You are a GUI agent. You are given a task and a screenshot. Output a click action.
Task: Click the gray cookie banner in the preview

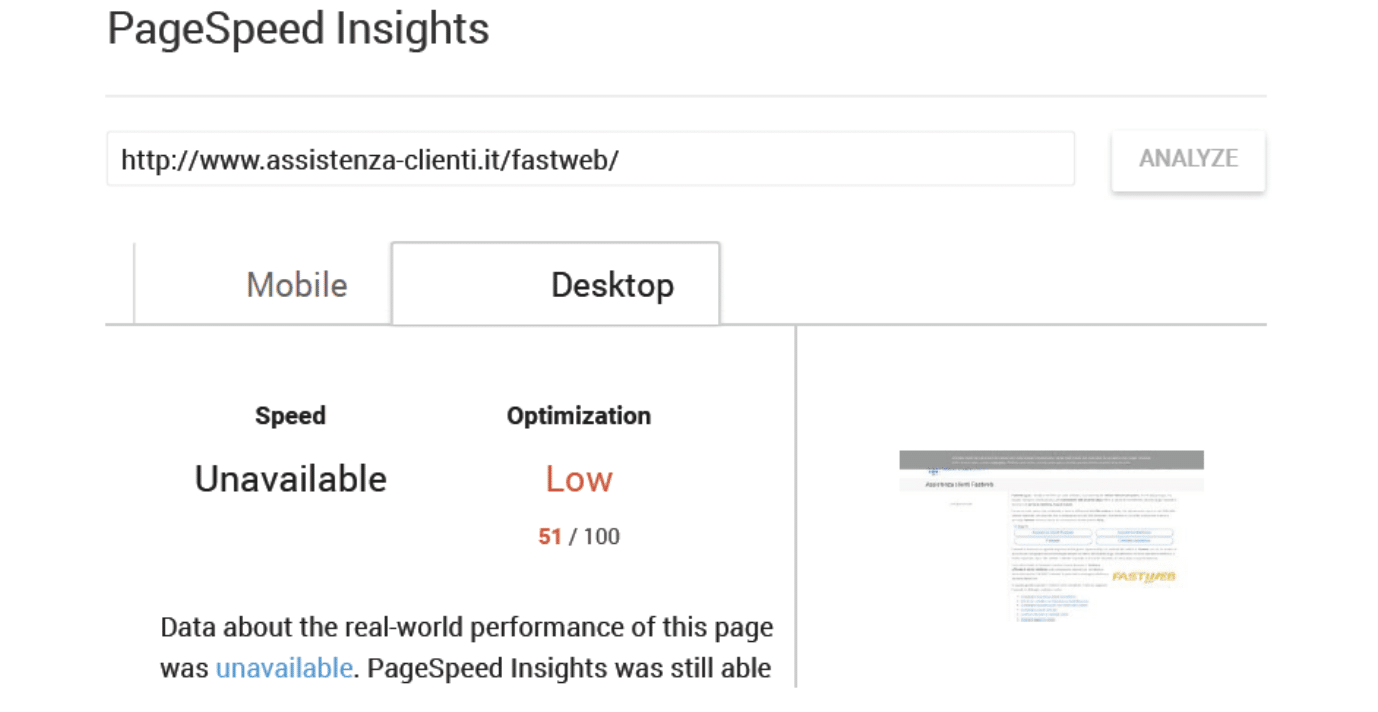[1051, 459]
